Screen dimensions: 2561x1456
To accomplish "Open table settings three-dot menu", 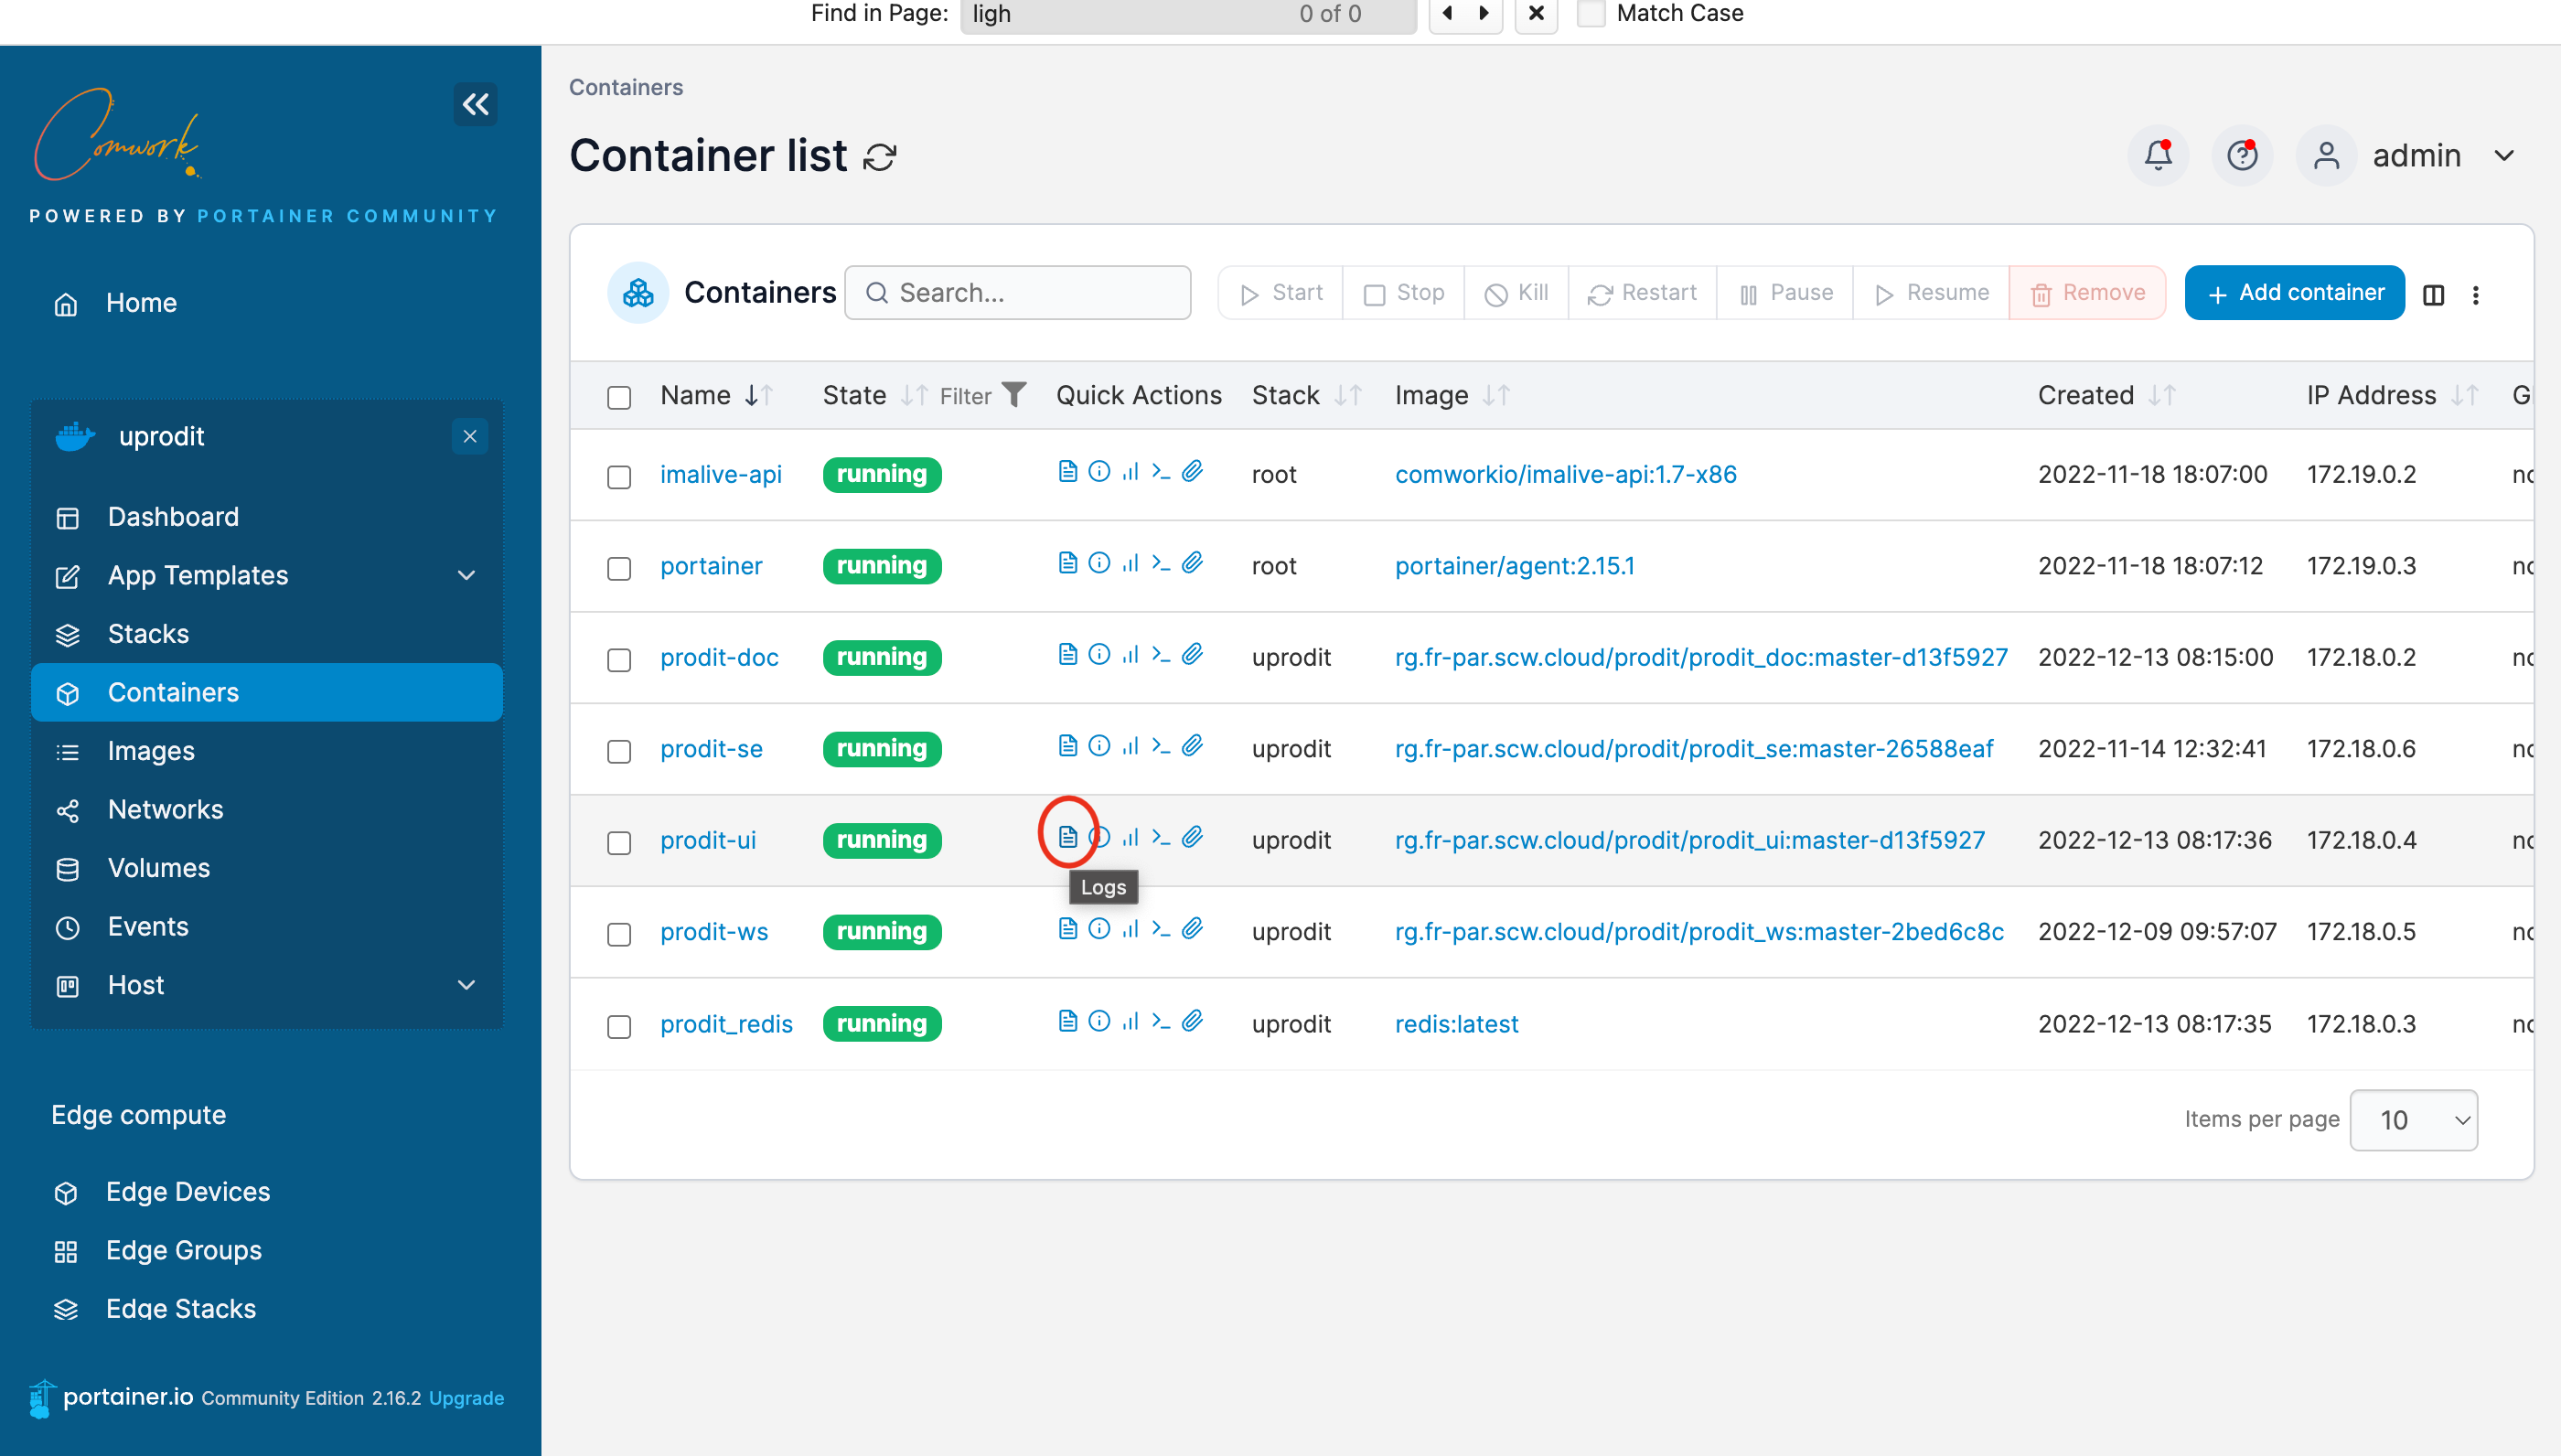I will pos(2476,295).
